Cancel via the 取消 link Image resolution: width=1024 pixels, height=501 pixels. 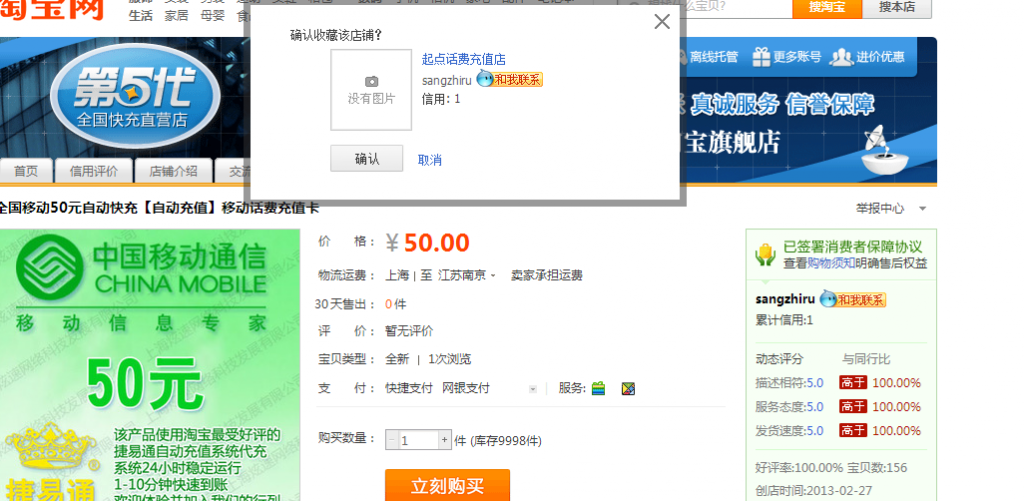coord(430,160)
